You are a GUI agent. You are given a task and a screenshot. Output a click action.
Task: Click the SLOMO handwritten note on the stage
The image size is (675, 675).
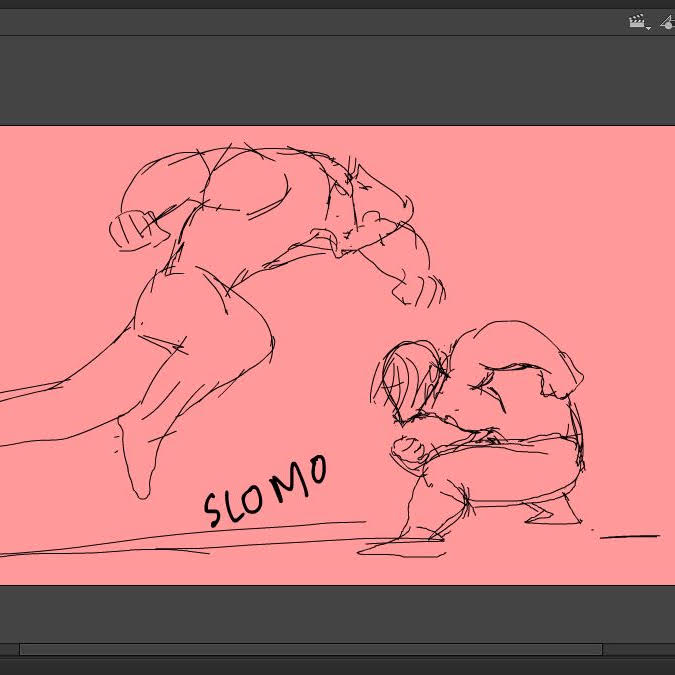pyautogui.click(x=265, y=490)
